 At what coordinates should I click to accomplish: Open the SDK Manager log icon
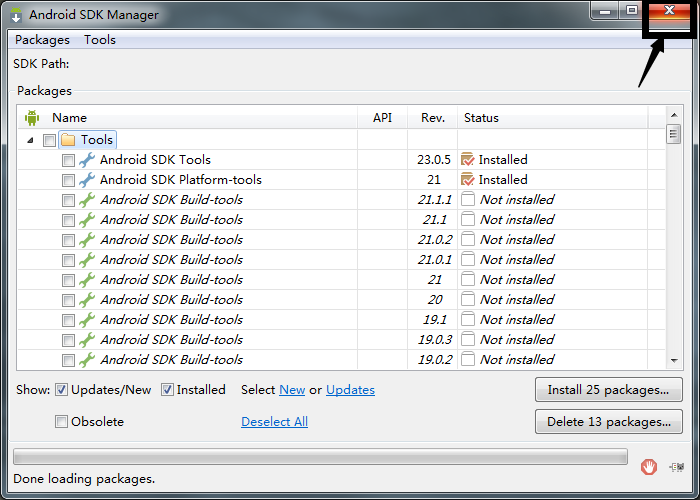click(x=677, y=467)
